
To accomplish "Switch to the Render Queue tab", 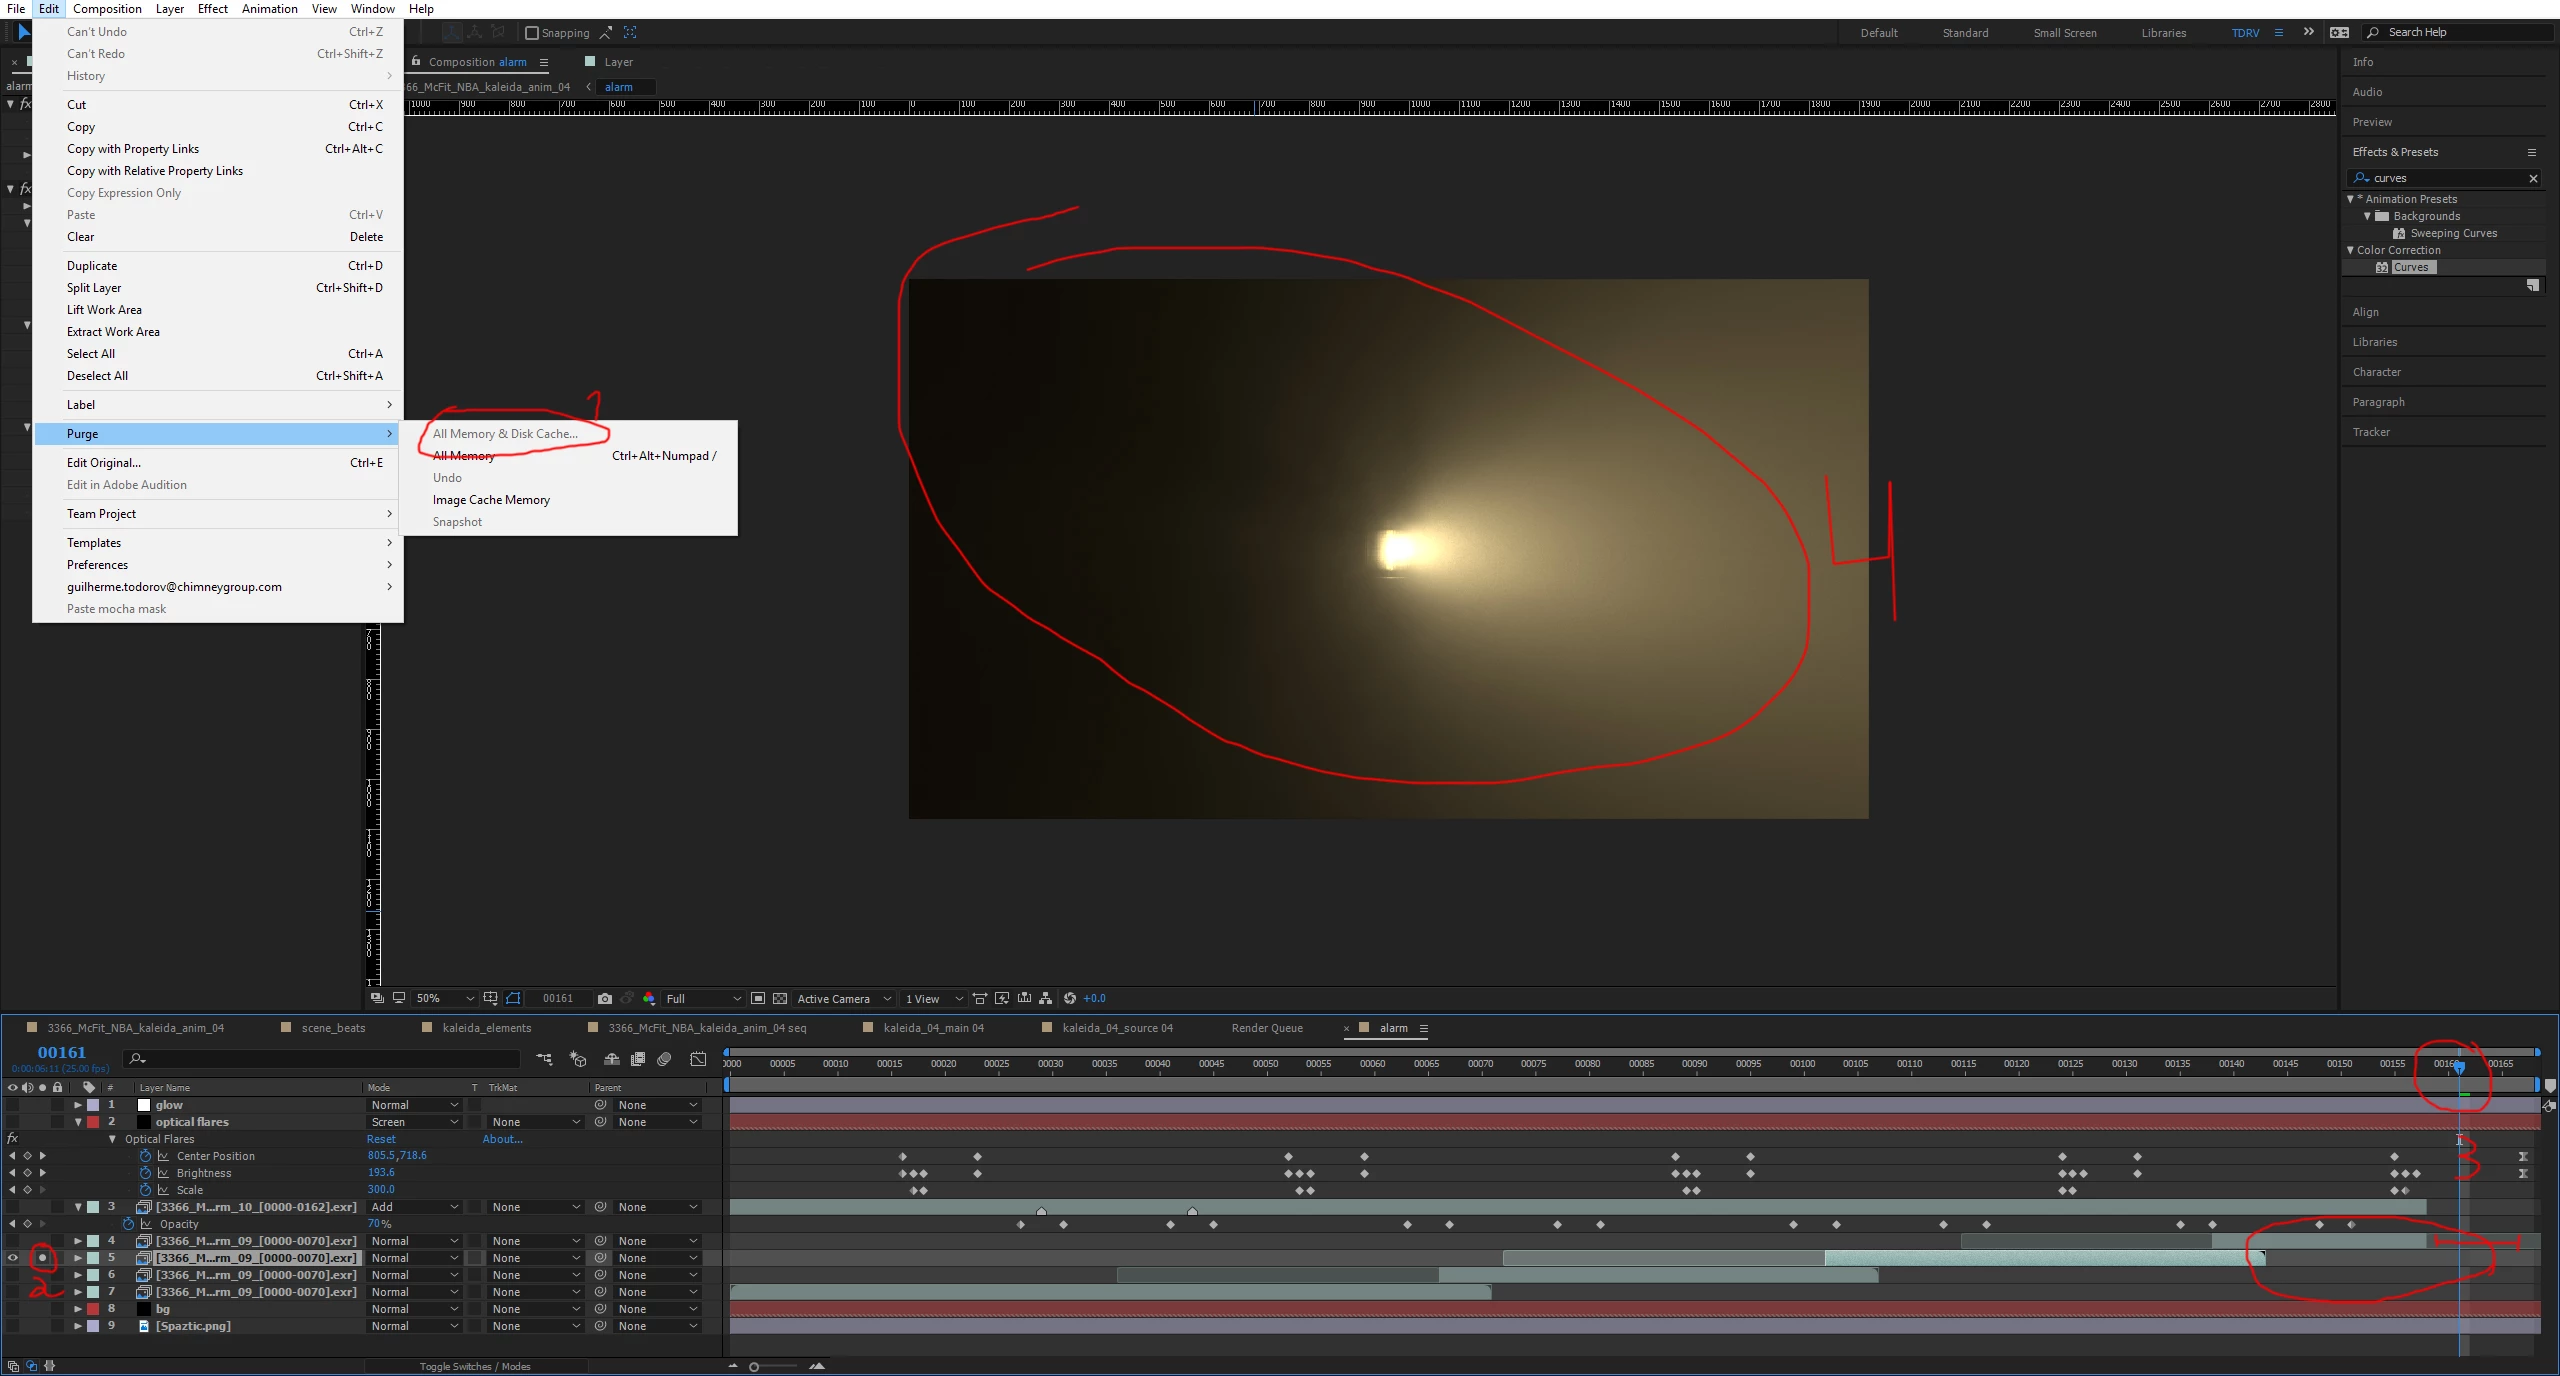I will tap(1267, 1028).
